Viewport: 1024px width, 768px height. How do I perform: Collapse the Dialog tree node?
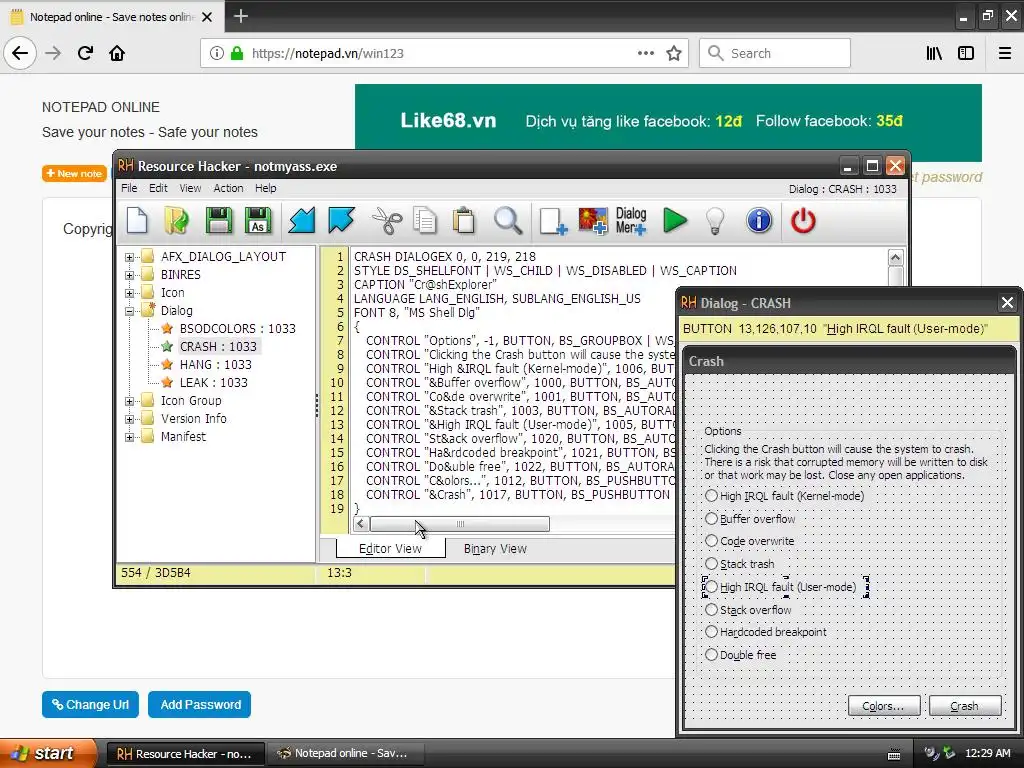[129, 311]
